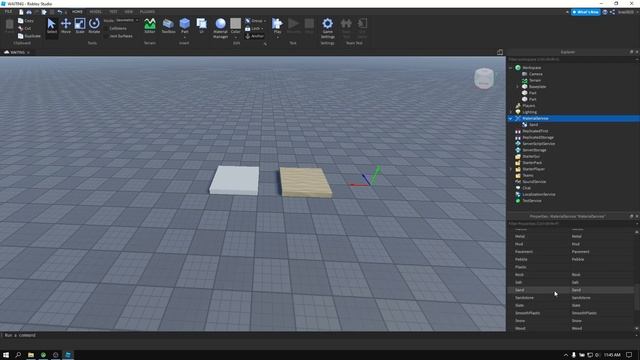Viewport: 640px width, 360px height.
Task: Click the Run a command input bar
Action: 253,336
